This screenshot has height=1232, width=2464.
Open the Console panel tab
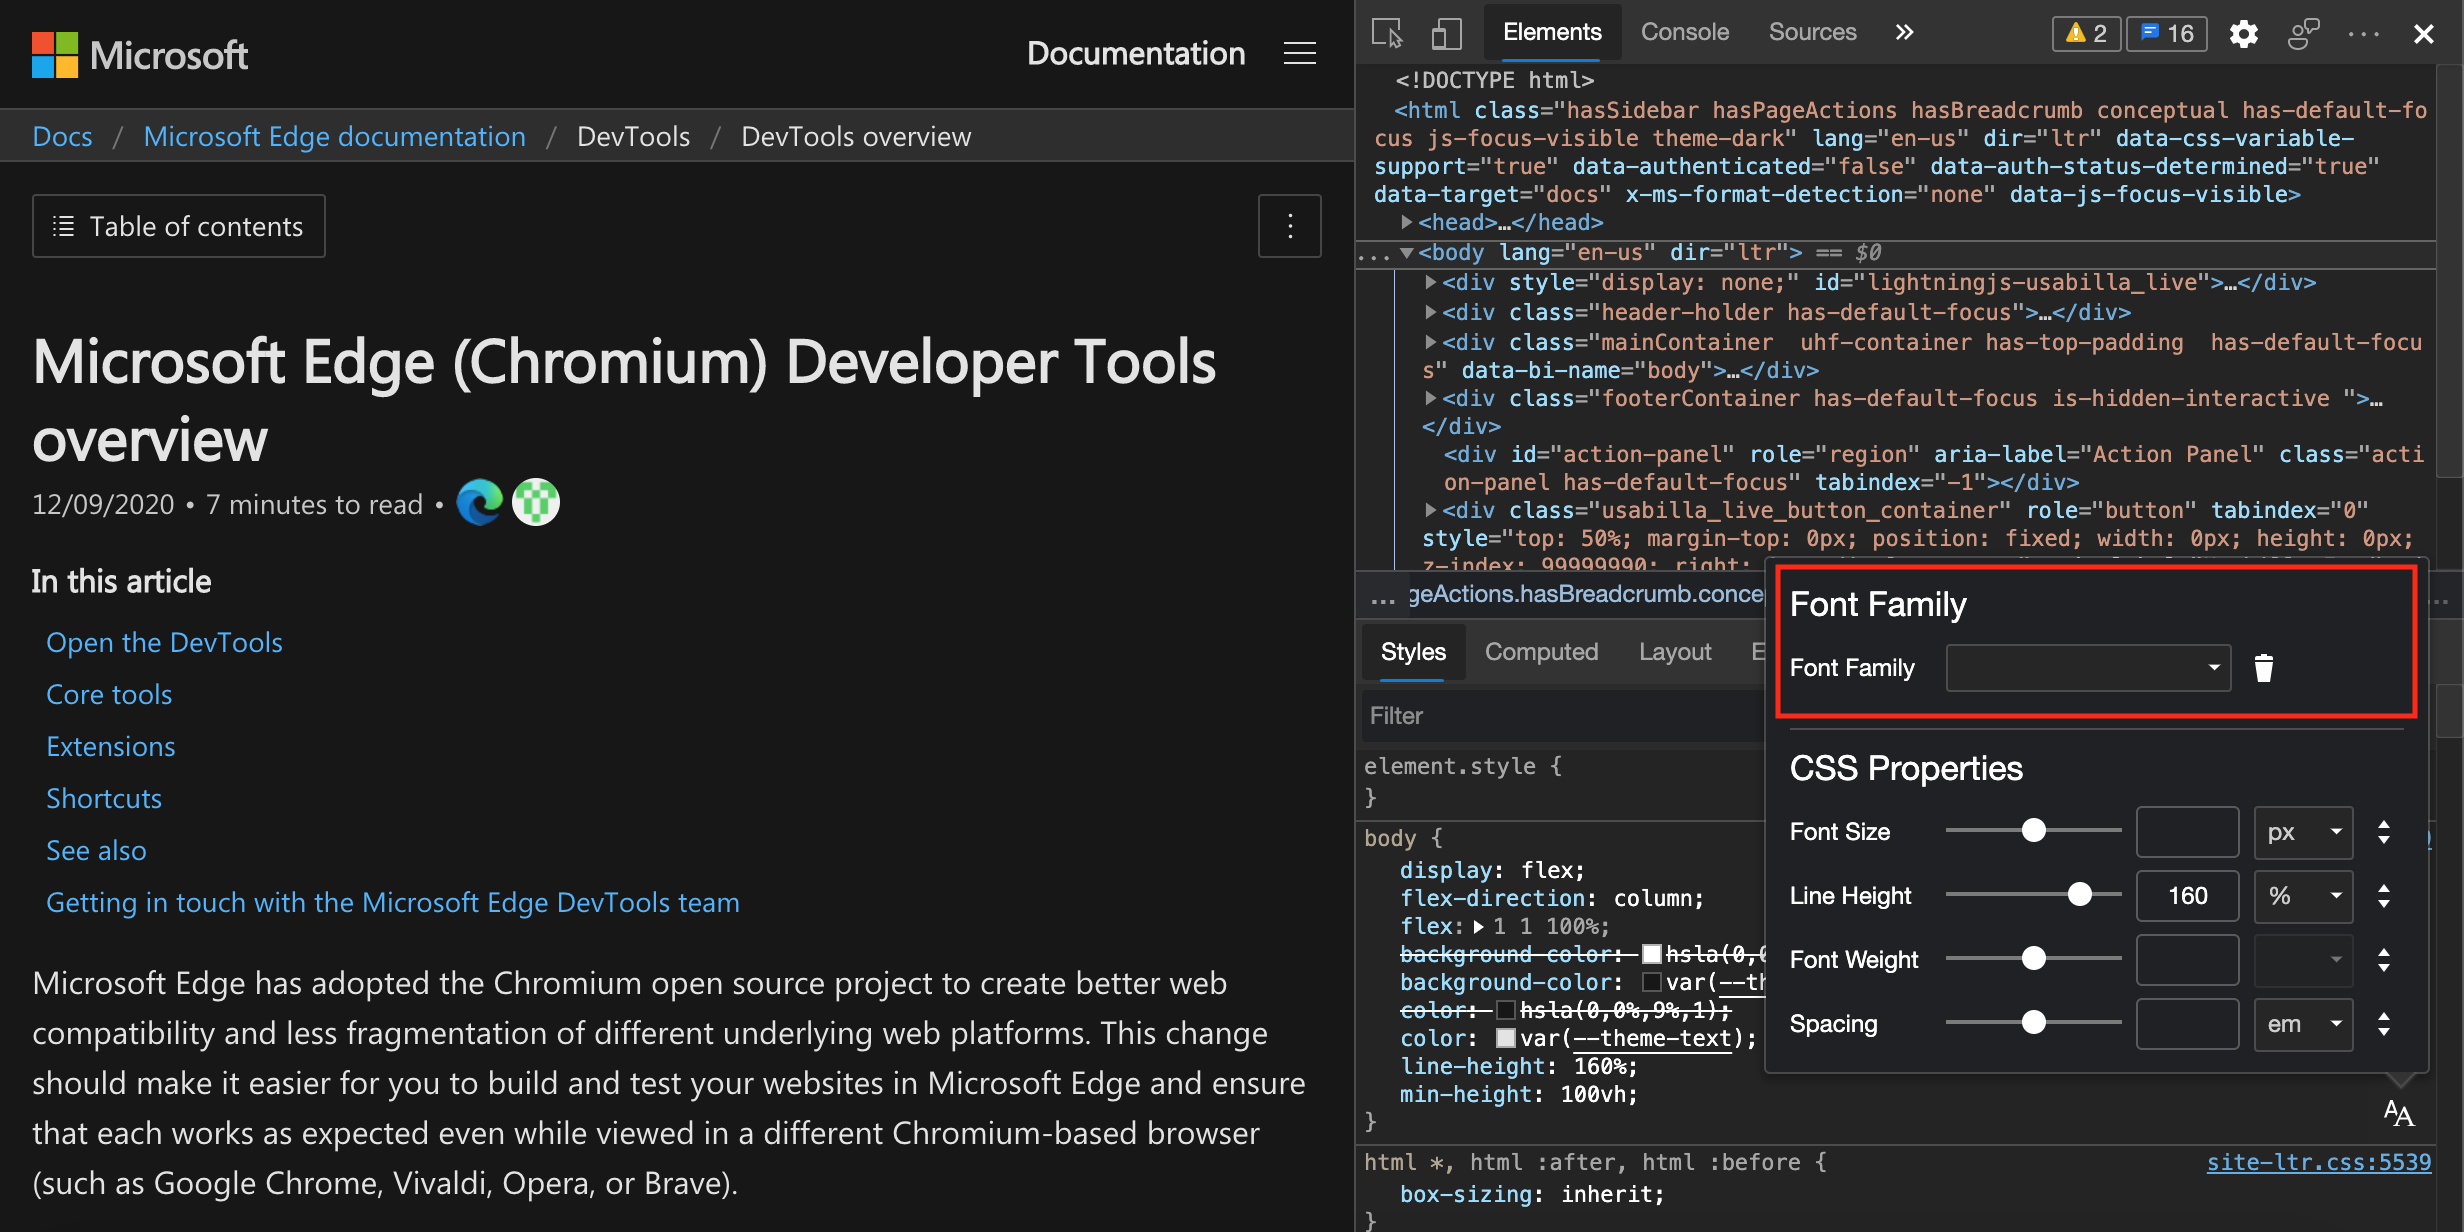point(1685,30)
